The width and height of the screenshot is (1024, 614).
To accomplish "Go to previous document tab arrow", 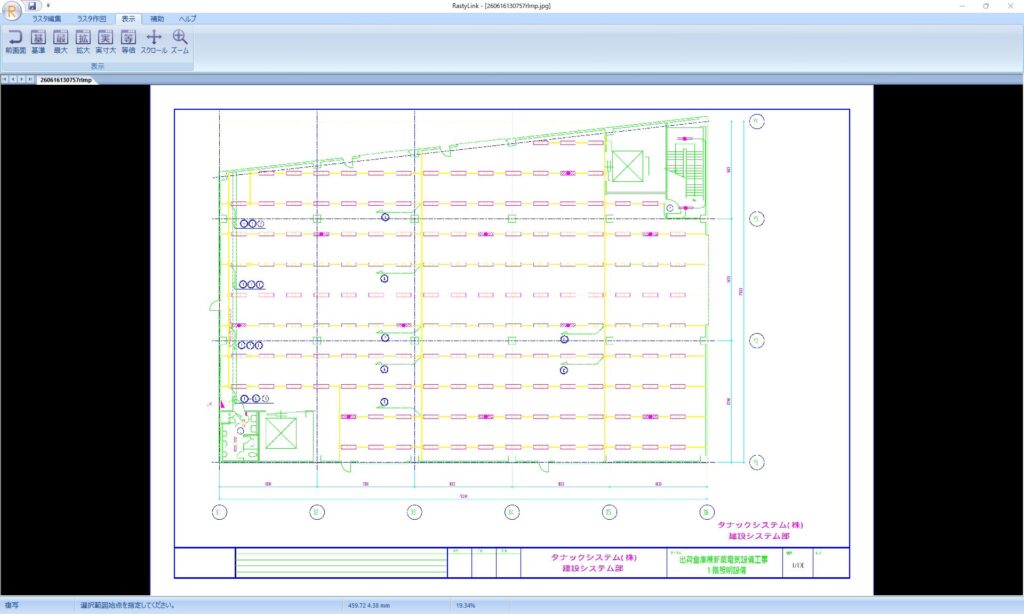I will point(13,80).
